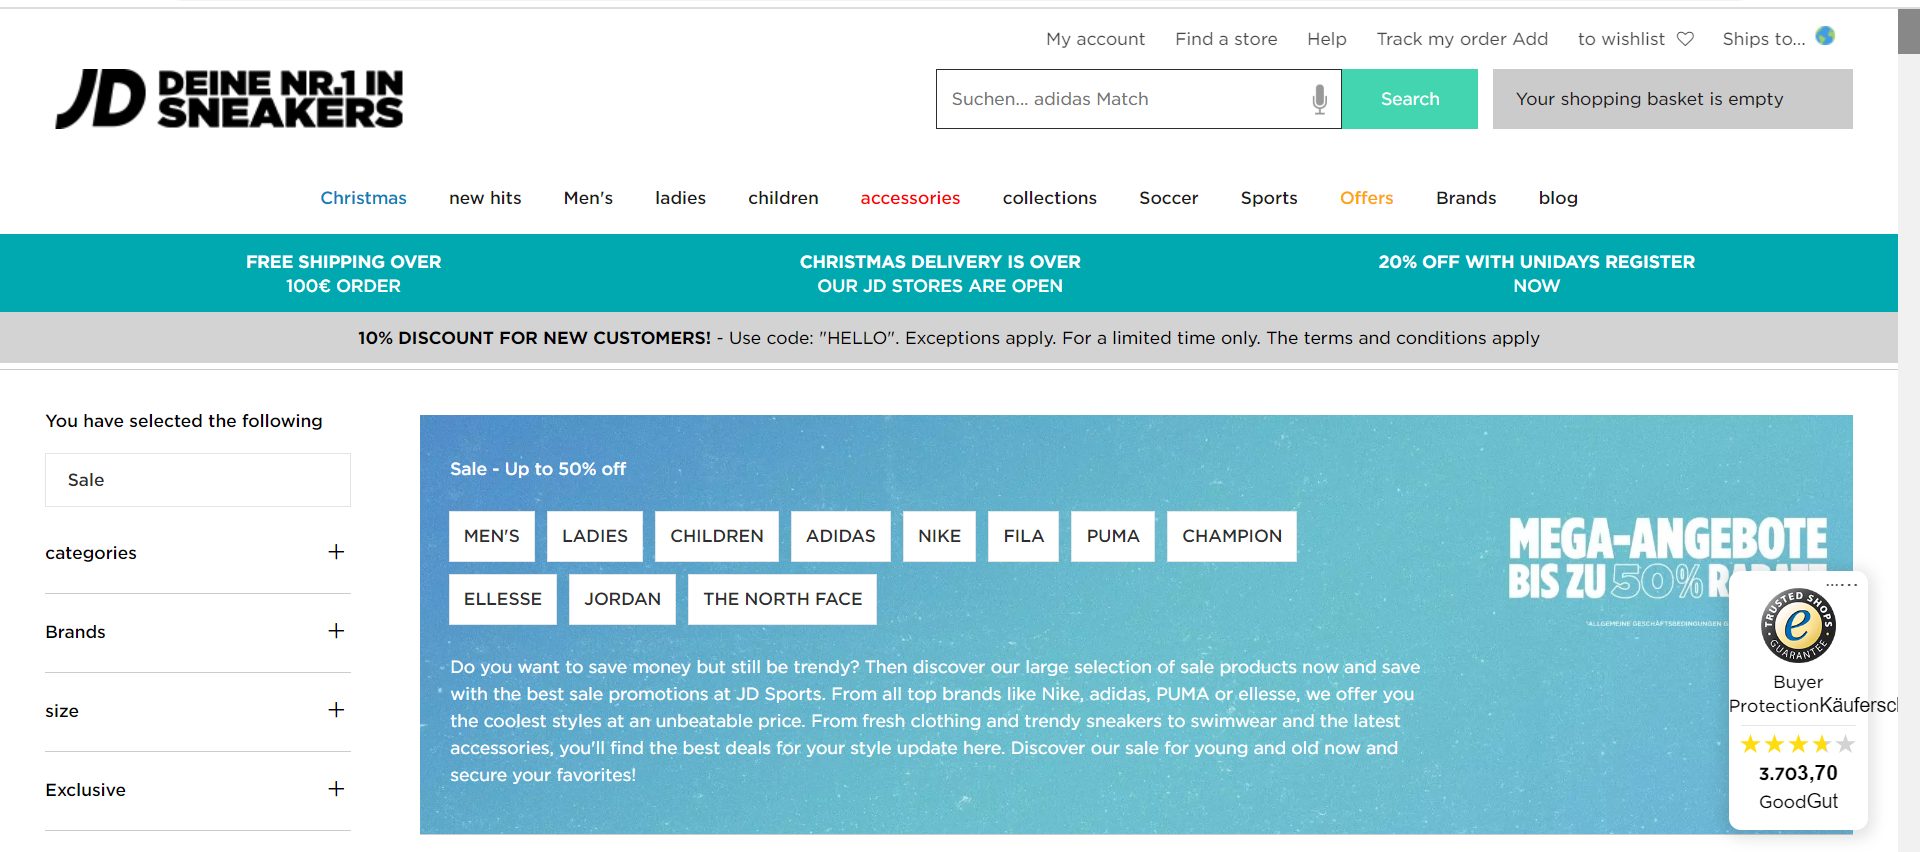Open the Christmas menu item
This screenshot has width=1920, height=852.
coord(363,198)
